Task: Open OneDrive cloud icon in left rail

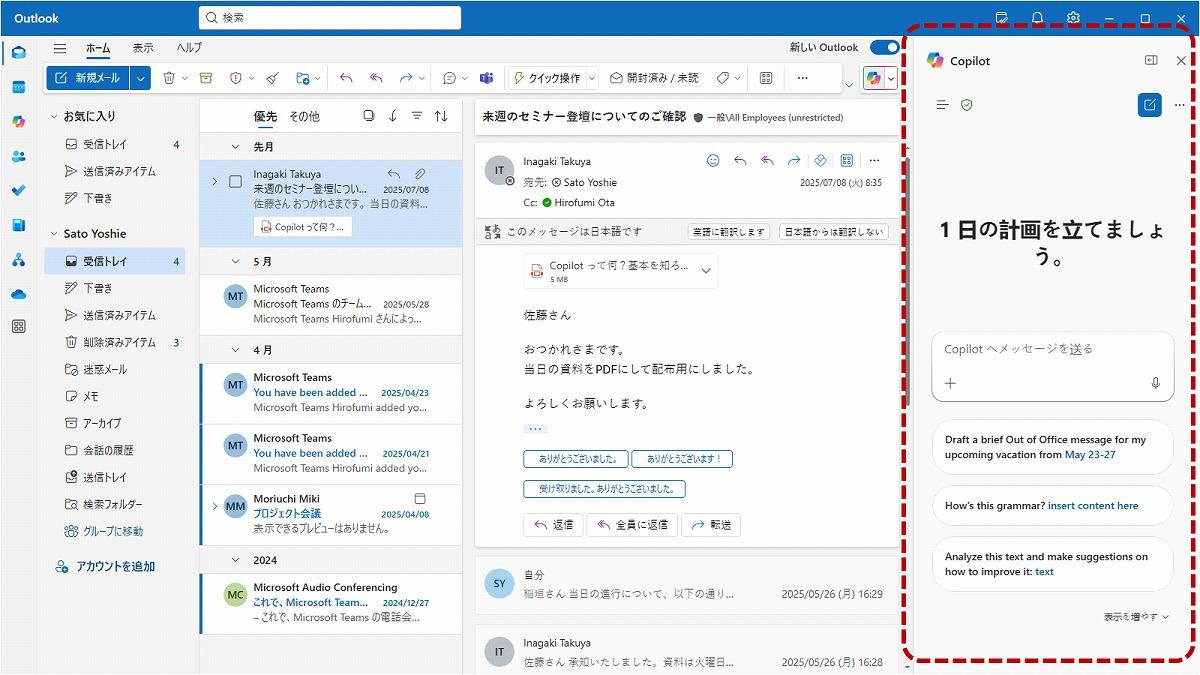Action: pyautogui.click(x=18, y=294)
